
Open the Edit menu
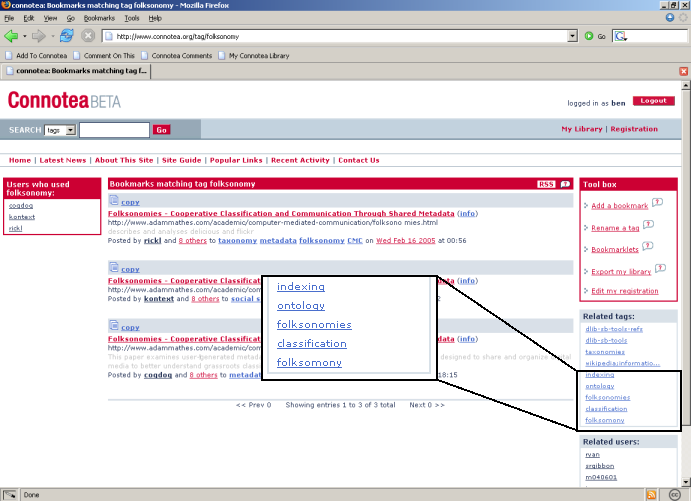29,18
